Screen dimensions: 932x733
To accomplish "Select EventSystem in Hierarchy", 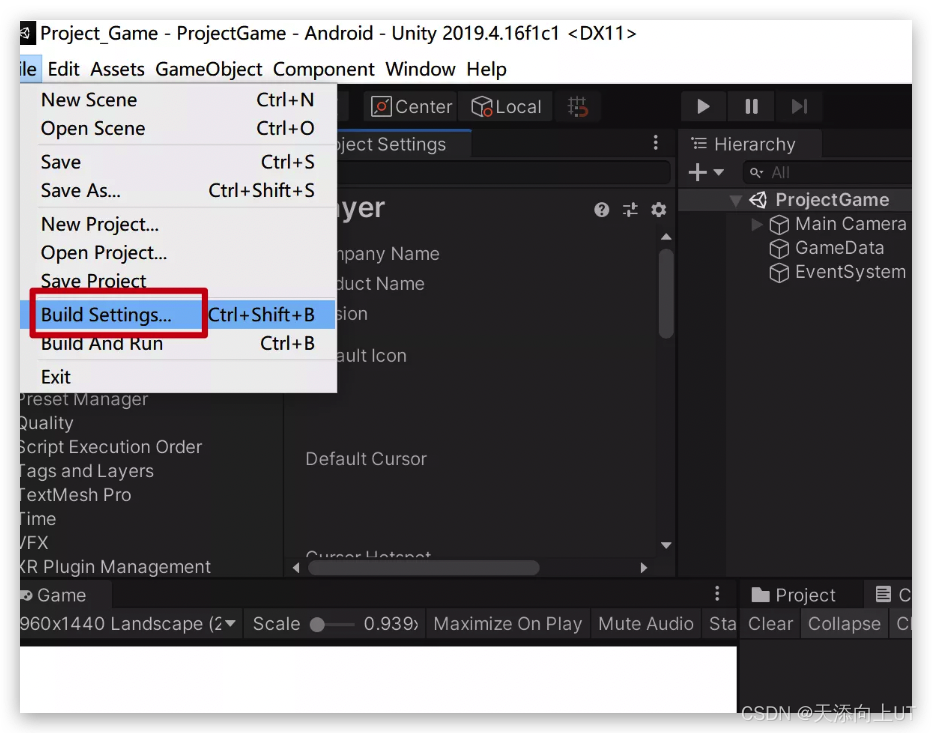I will click(850, 272).
